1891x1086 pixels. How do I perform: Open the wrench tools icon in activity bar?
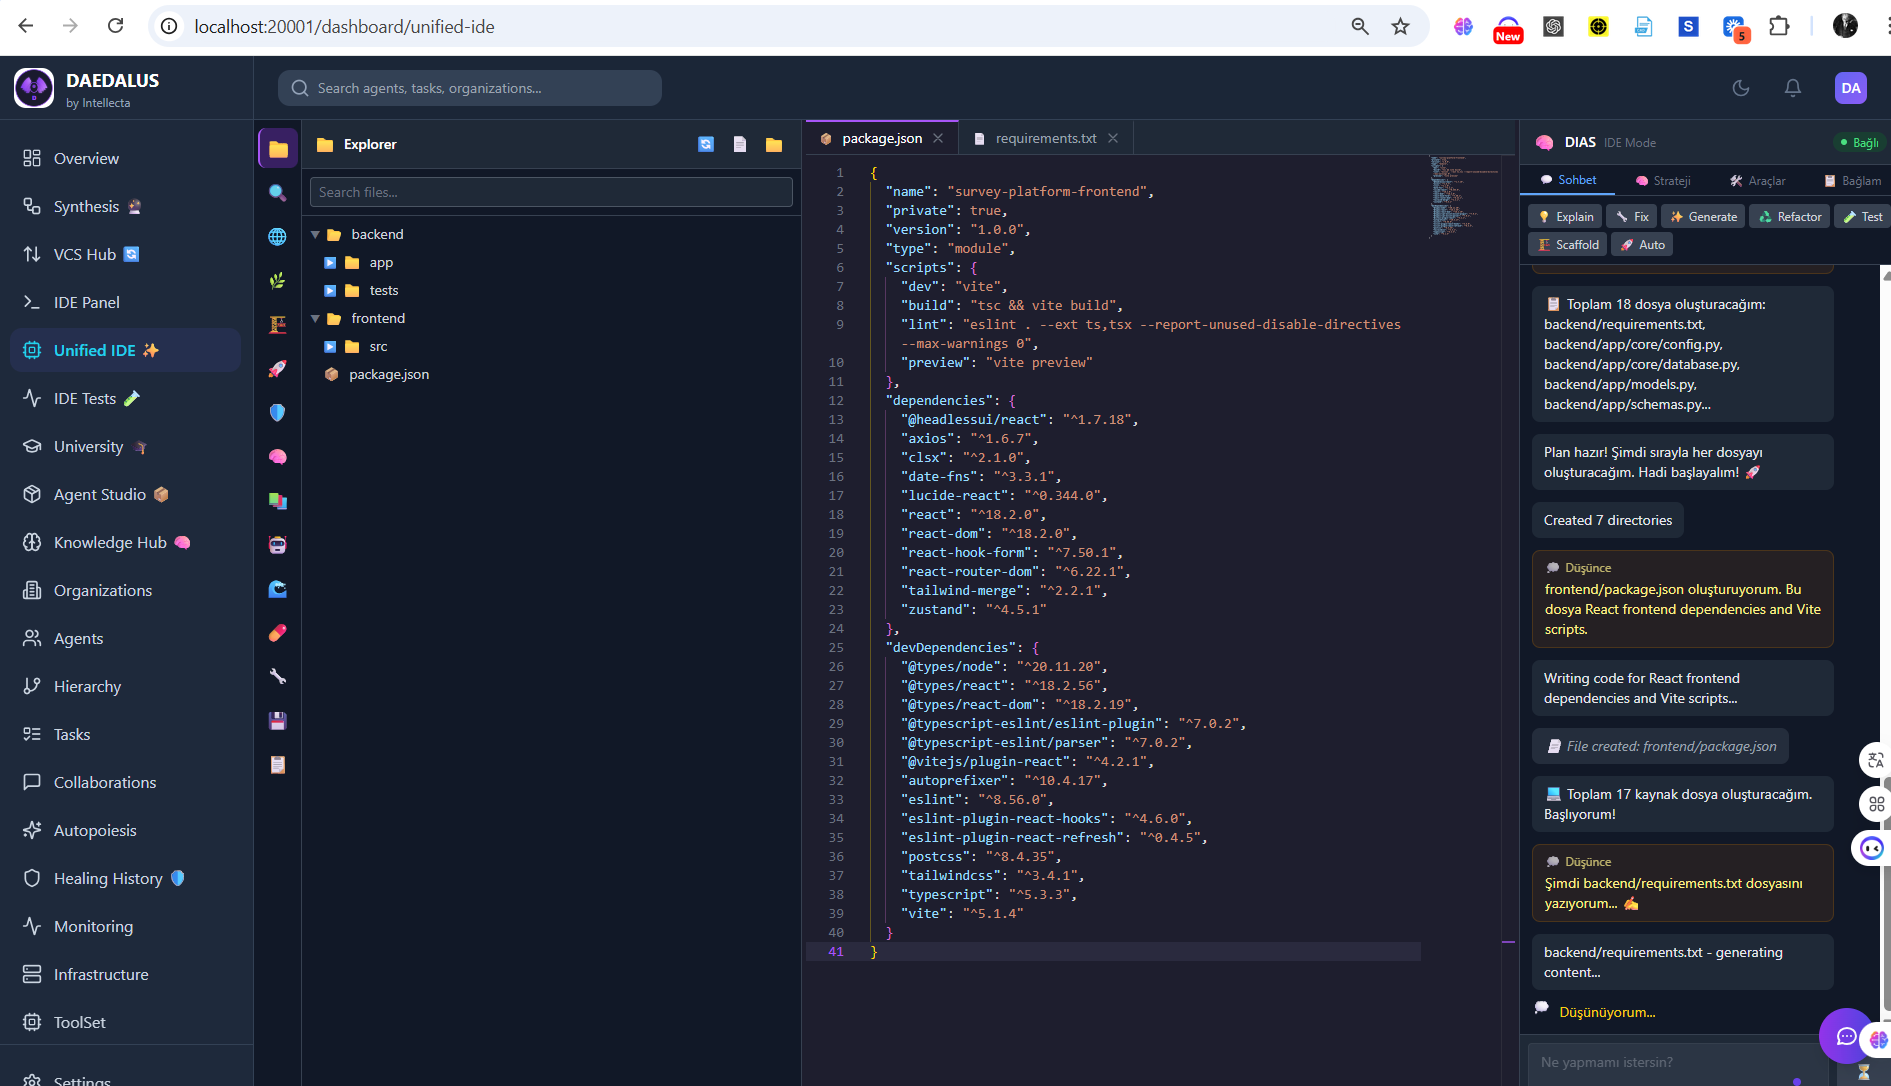pos(278,677)
